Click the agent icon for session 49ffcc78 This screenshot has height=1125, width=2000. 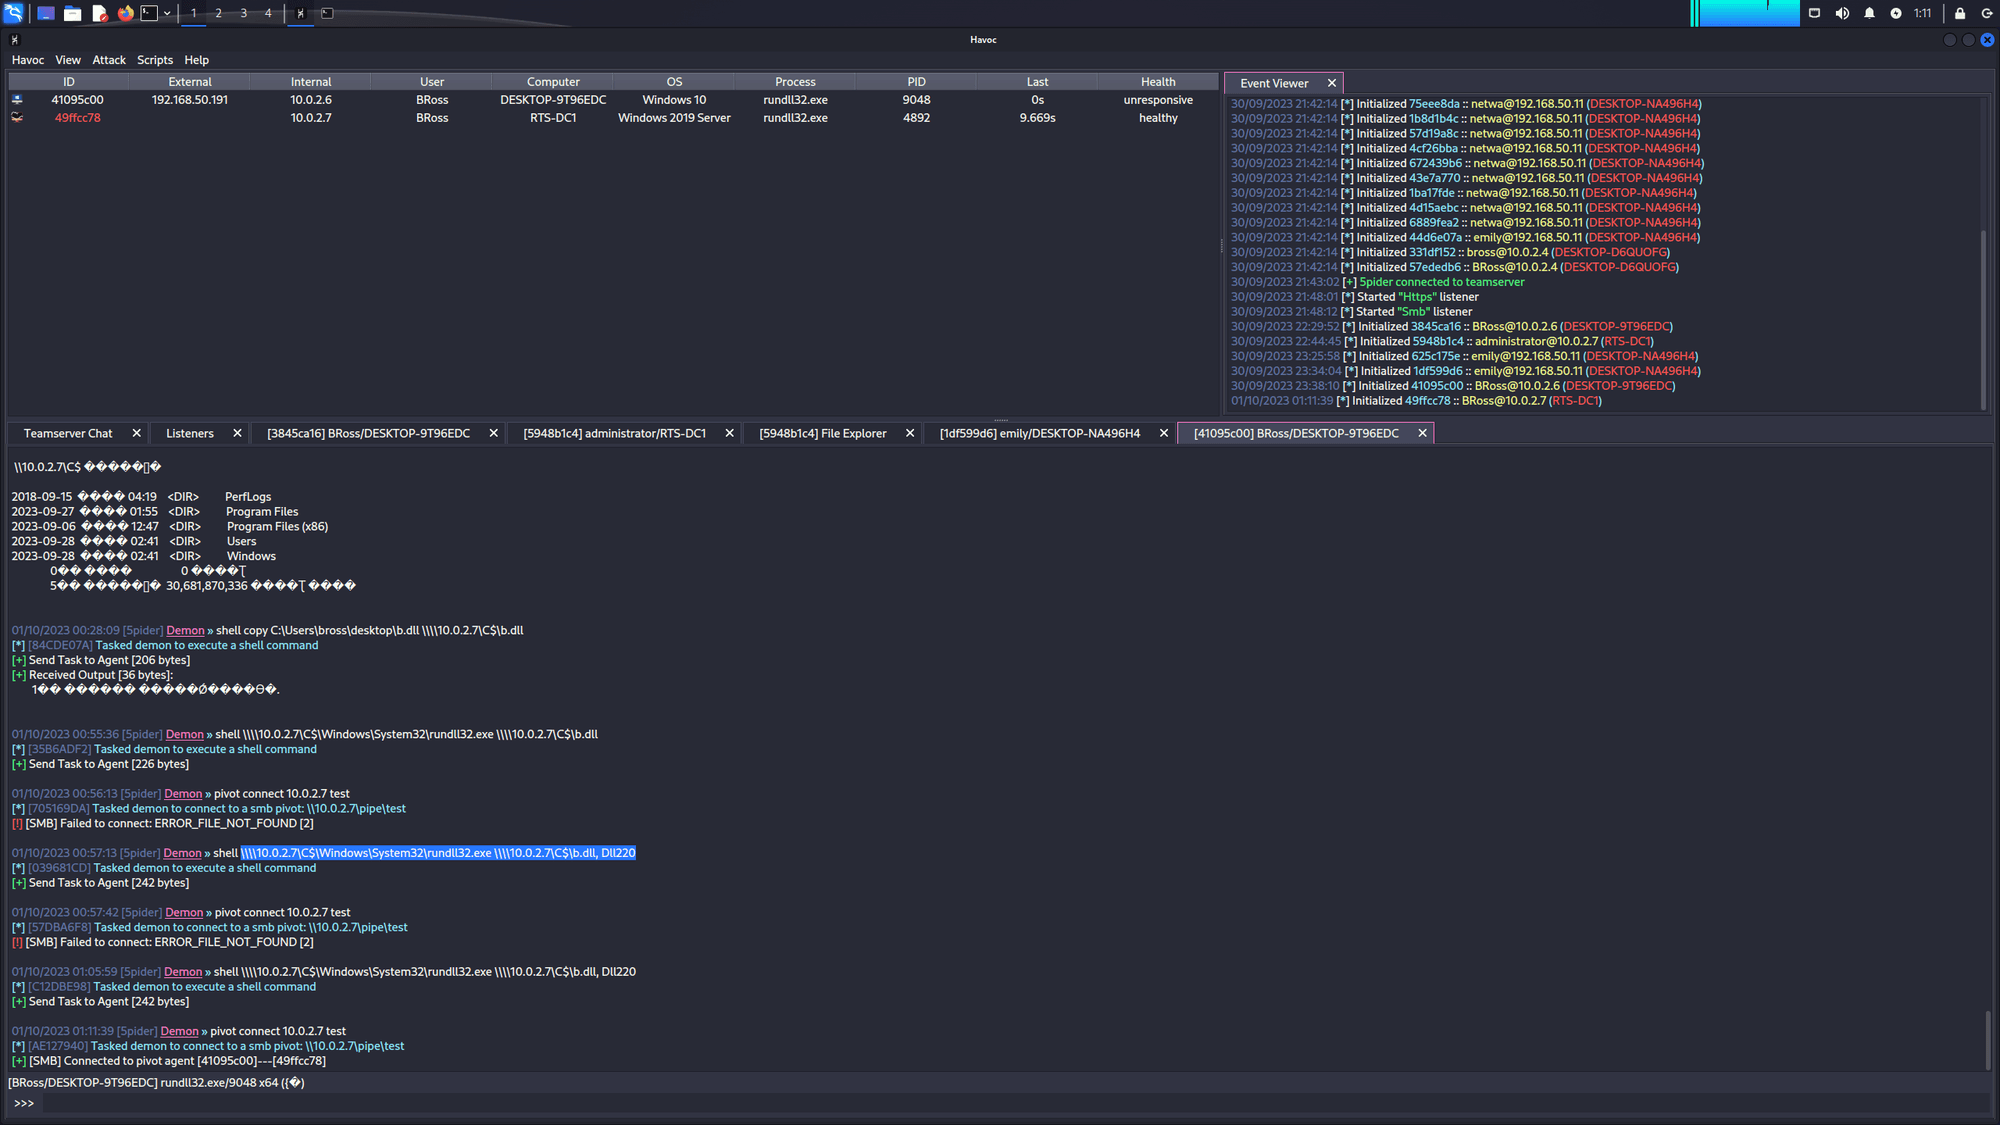click(x=17, y=118)
